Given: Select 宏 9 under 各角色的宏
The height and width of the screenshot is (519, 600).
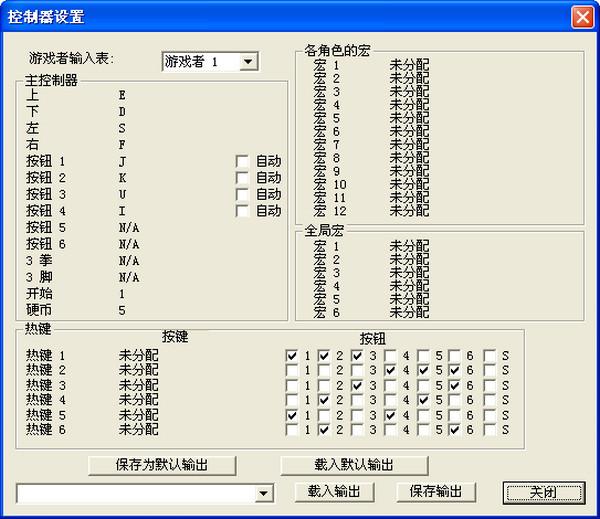Looking at the screenshot, I should pos(371,171).
